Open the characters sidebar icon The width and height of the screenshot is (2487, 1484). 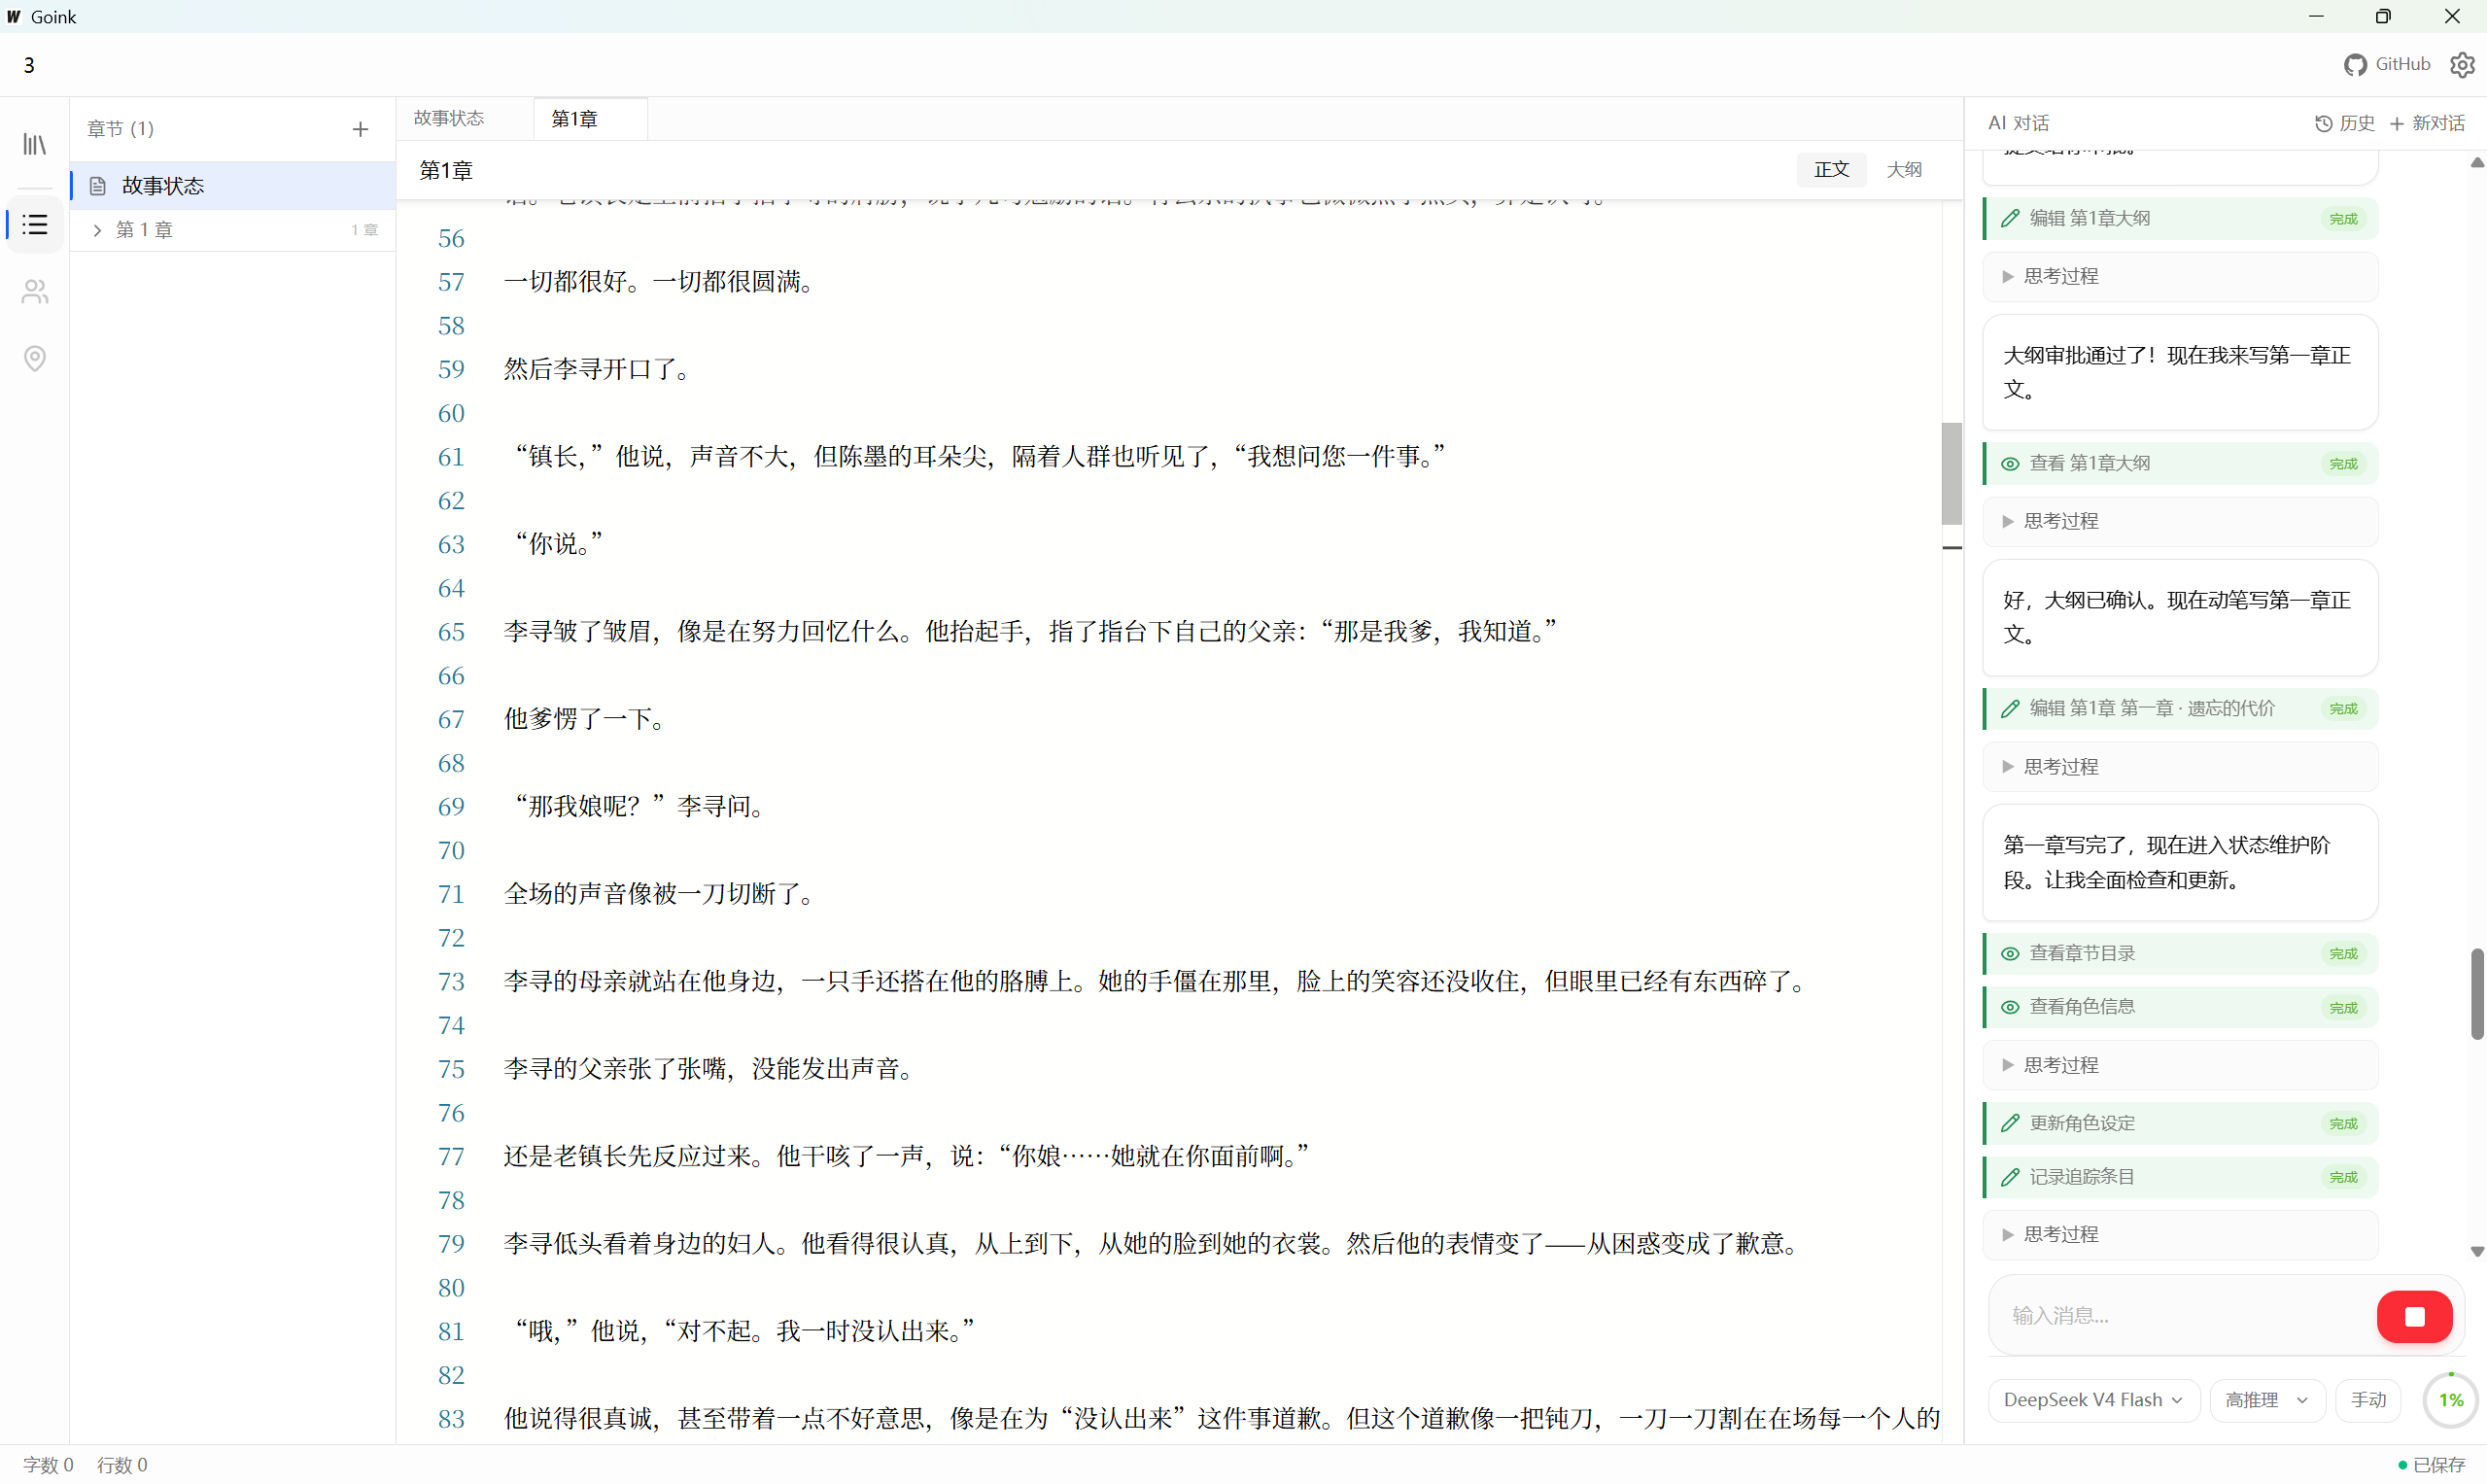pyautogui.click(x=35, y=291)
